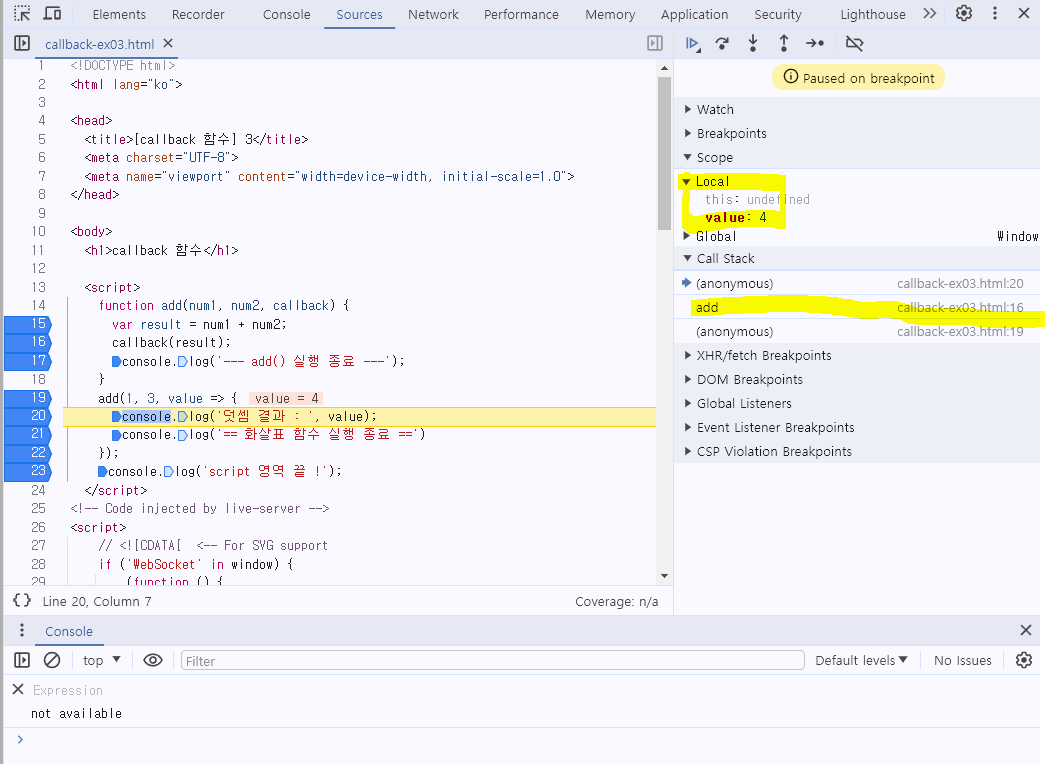
Task: Close the console drawer
Action: pos(1026,630)
